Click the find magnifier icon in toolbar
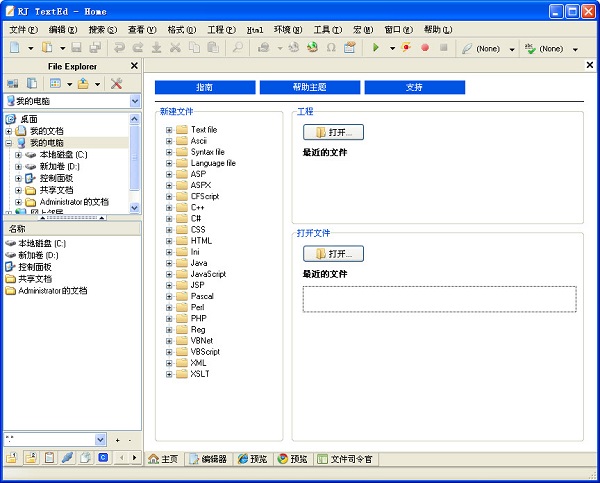The height and width of the screenshot is (483, 600). click(x=237, y=48)
